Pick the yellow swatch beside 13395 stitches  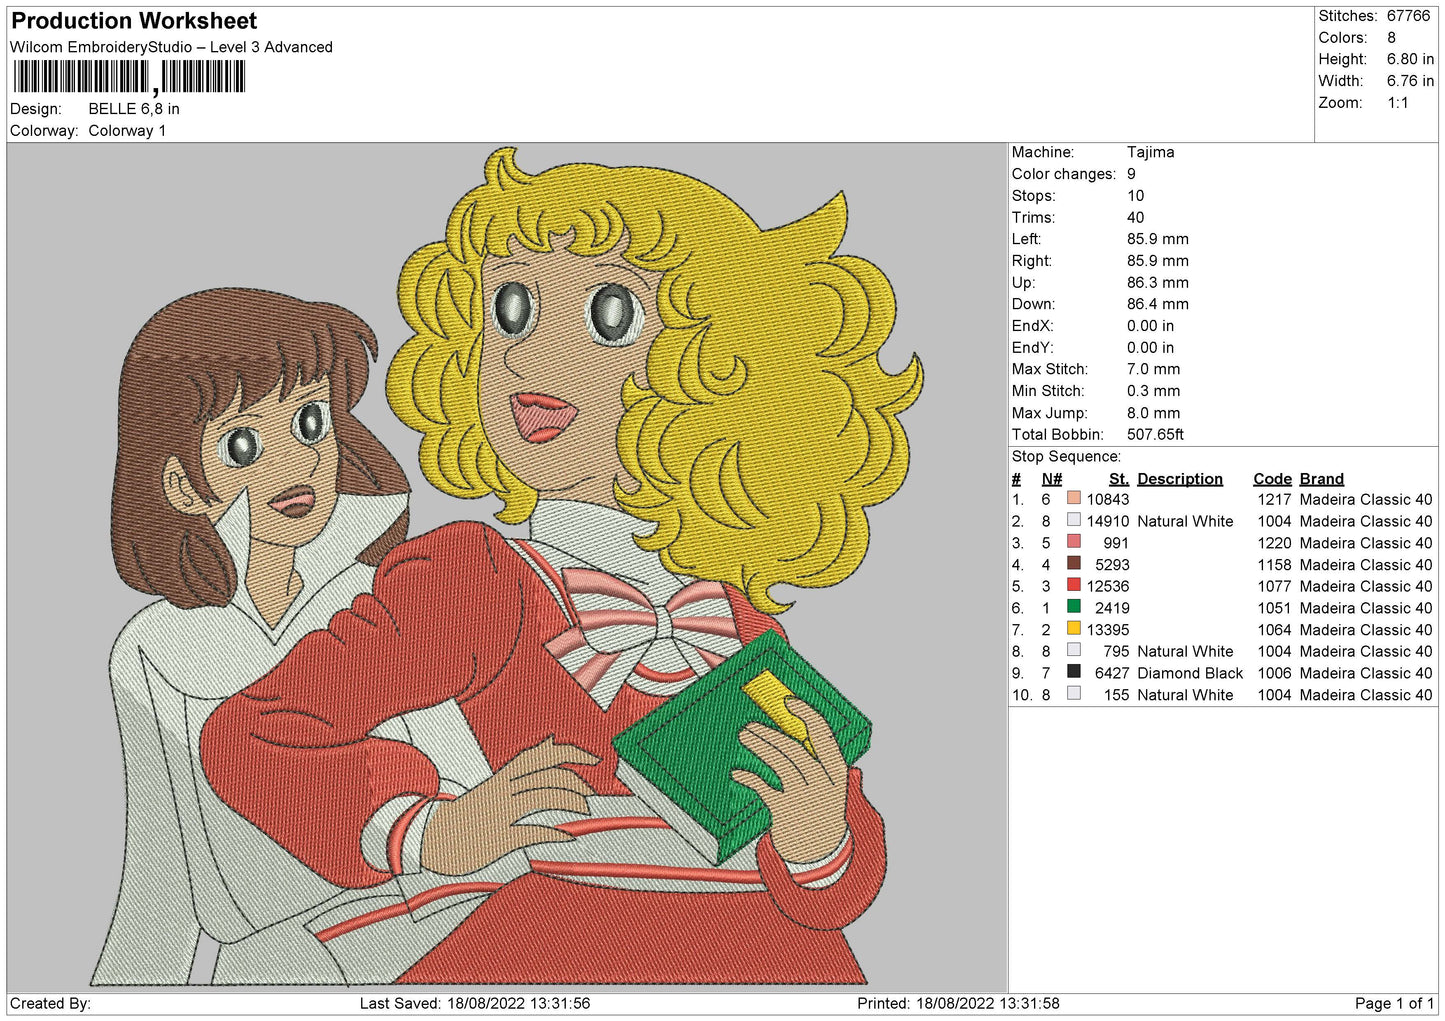1073,629
